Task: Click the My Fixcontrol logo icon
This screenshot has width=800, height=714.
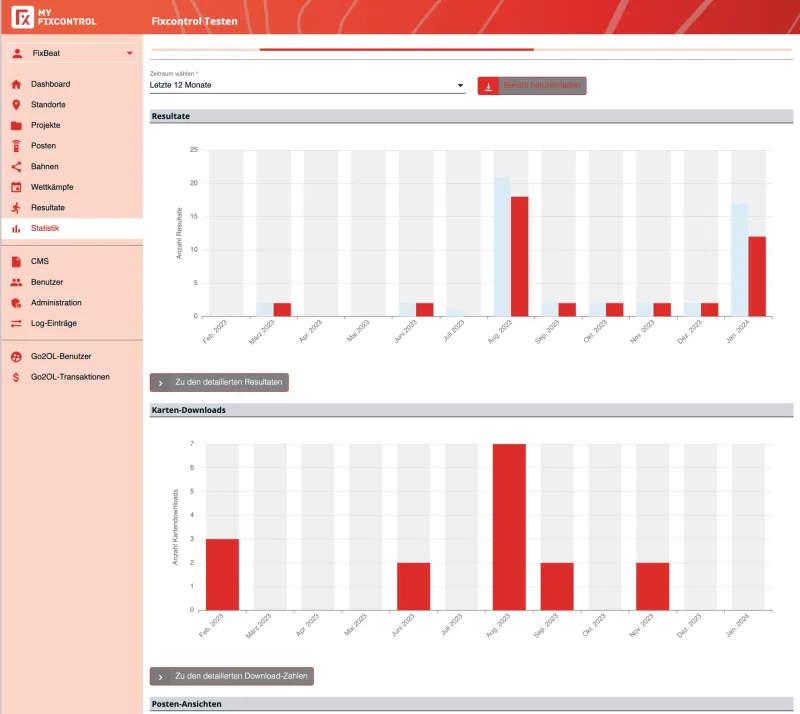Action: click(22, 17)
